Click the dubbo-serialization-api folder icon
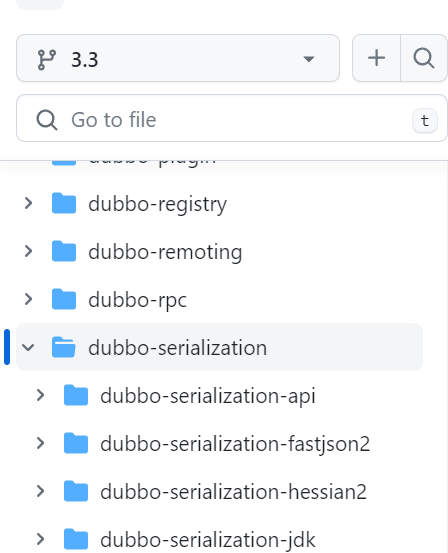The width and height of the screenshot is (448, 553). pos(76,395)
